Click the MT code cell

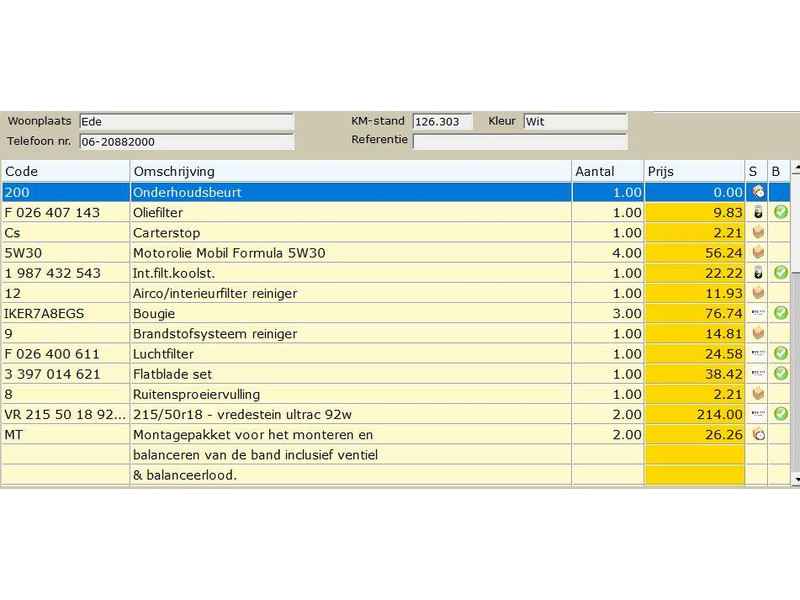pos(65,435)
